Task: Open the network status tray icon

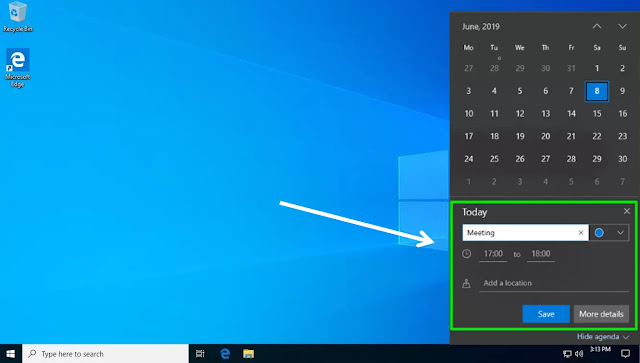Action: 567,354
